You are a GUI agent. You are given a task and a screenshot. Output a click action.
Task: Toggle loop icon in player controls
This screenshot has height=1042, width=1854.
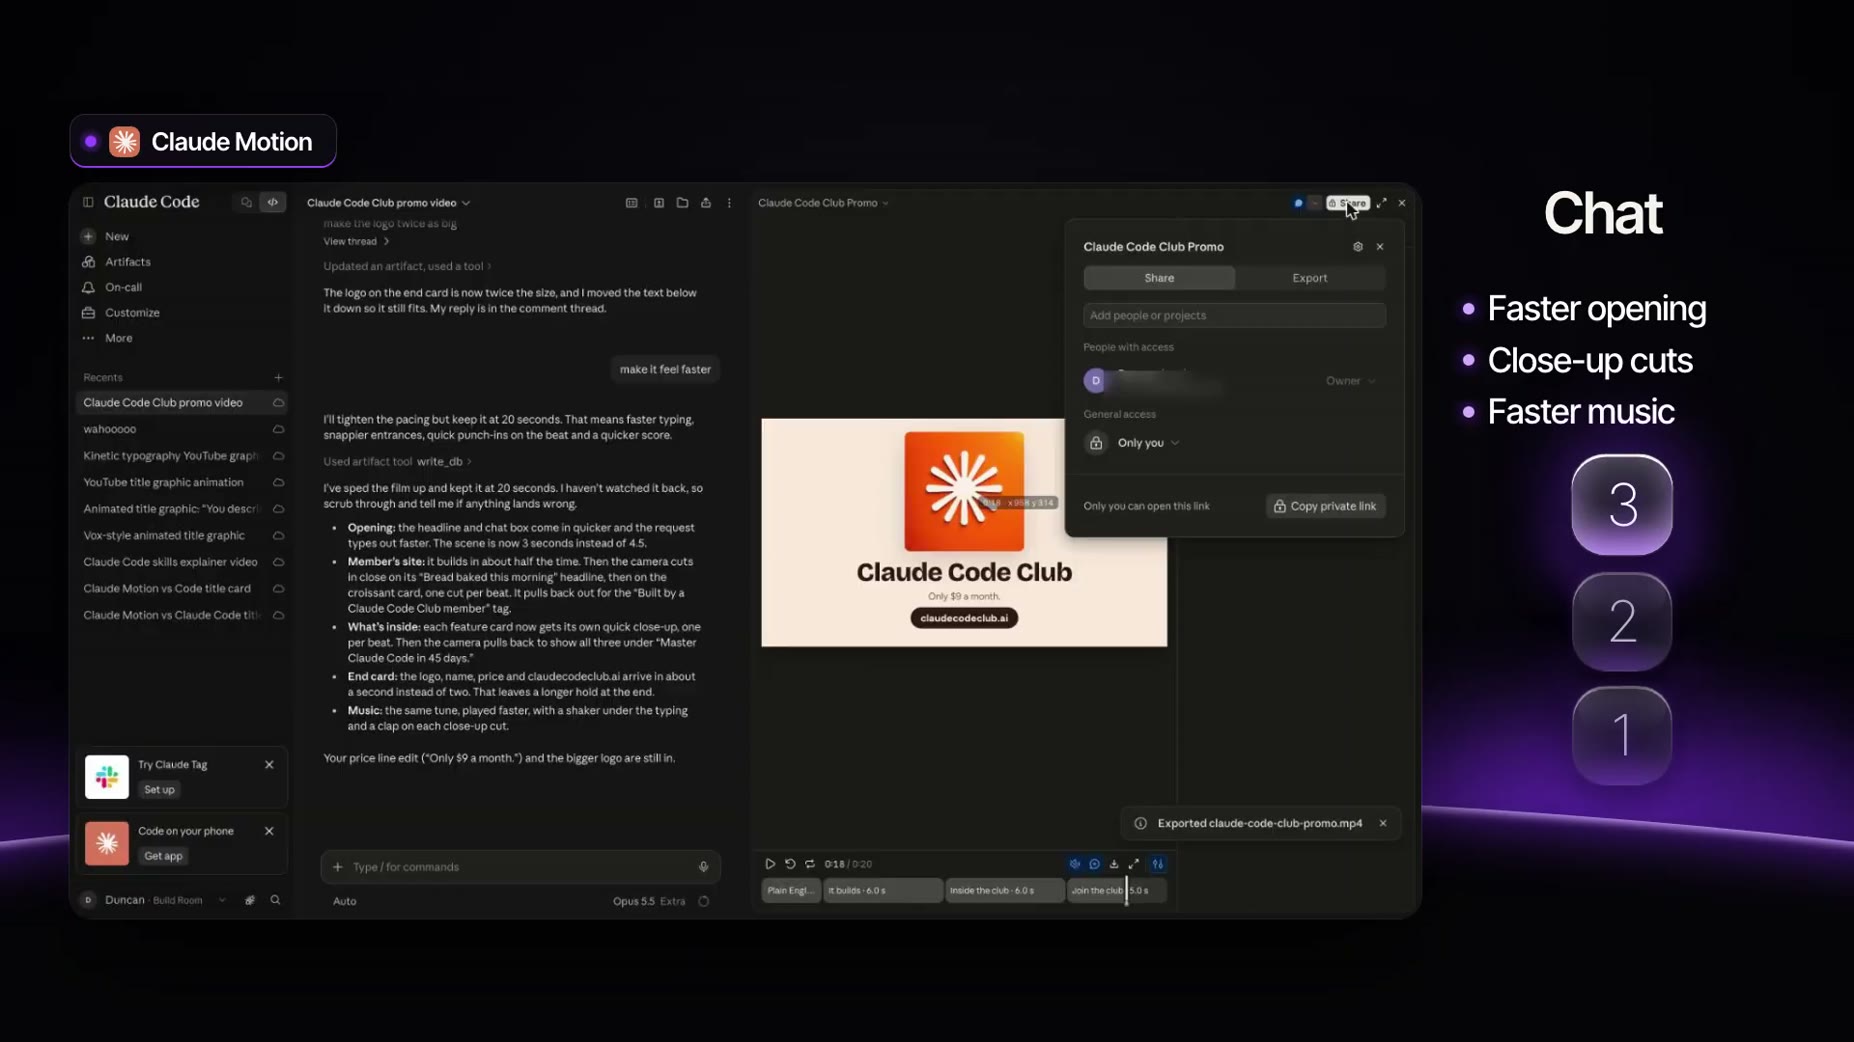[x=810, y=864]
